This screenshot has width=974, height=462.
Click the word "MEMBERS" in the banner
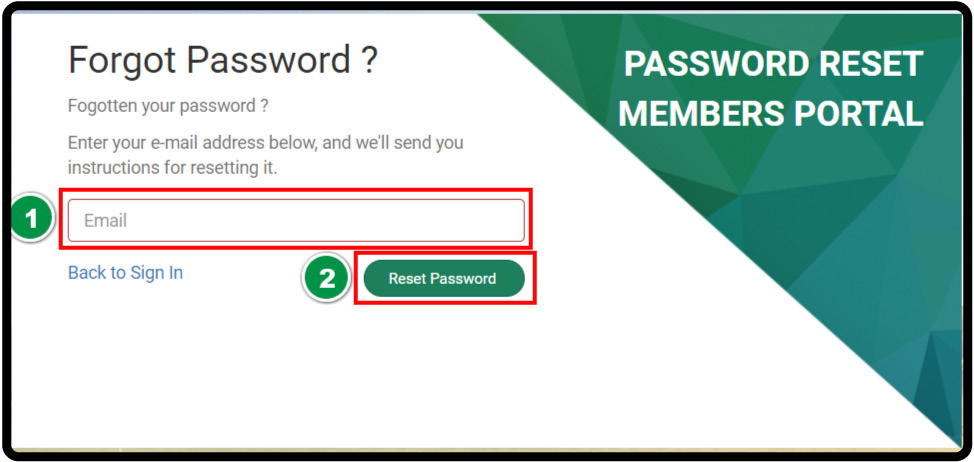click(702, 113)
